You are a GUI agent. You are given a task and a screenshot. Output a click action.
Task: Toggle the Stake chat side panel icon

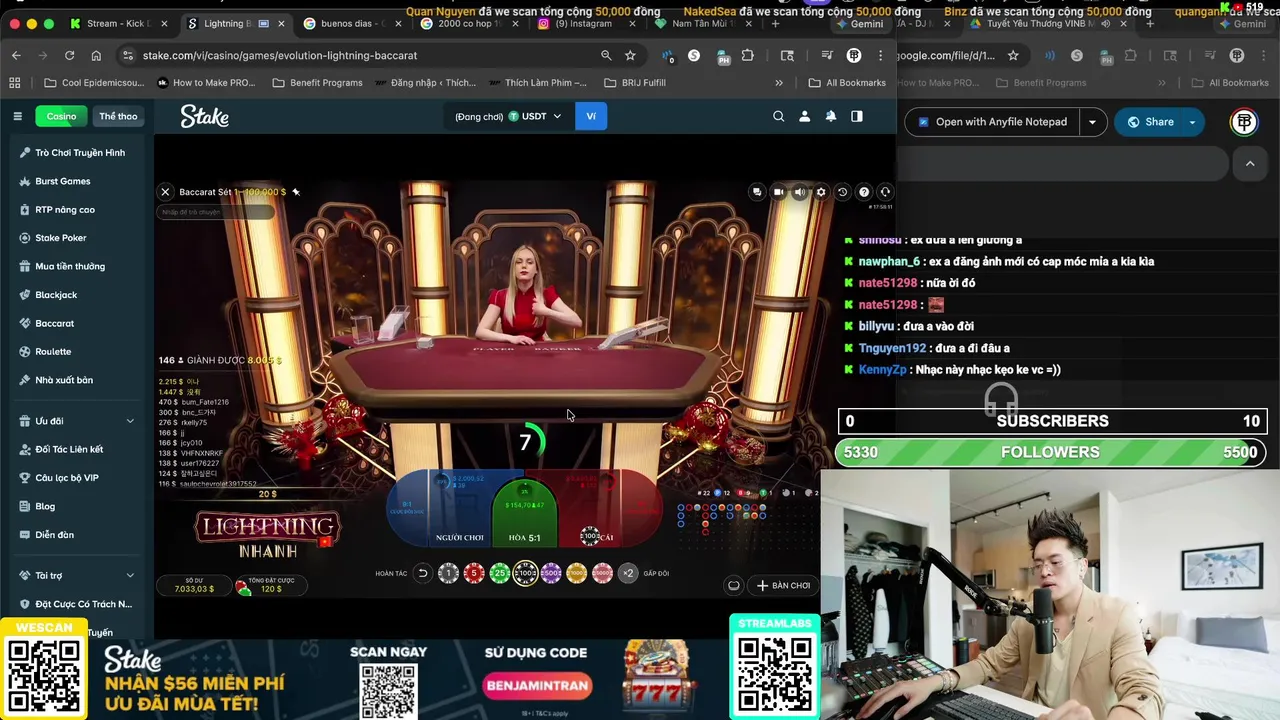[x=856, y=116]
